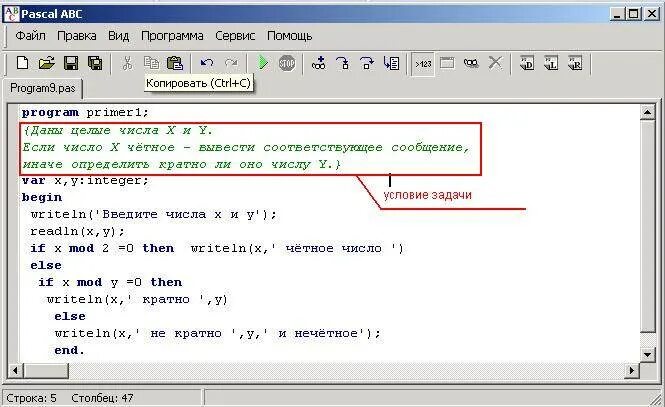Click the 'readln(x,y);' line
This screenshot has width=665, height=407.
[78, 231]
